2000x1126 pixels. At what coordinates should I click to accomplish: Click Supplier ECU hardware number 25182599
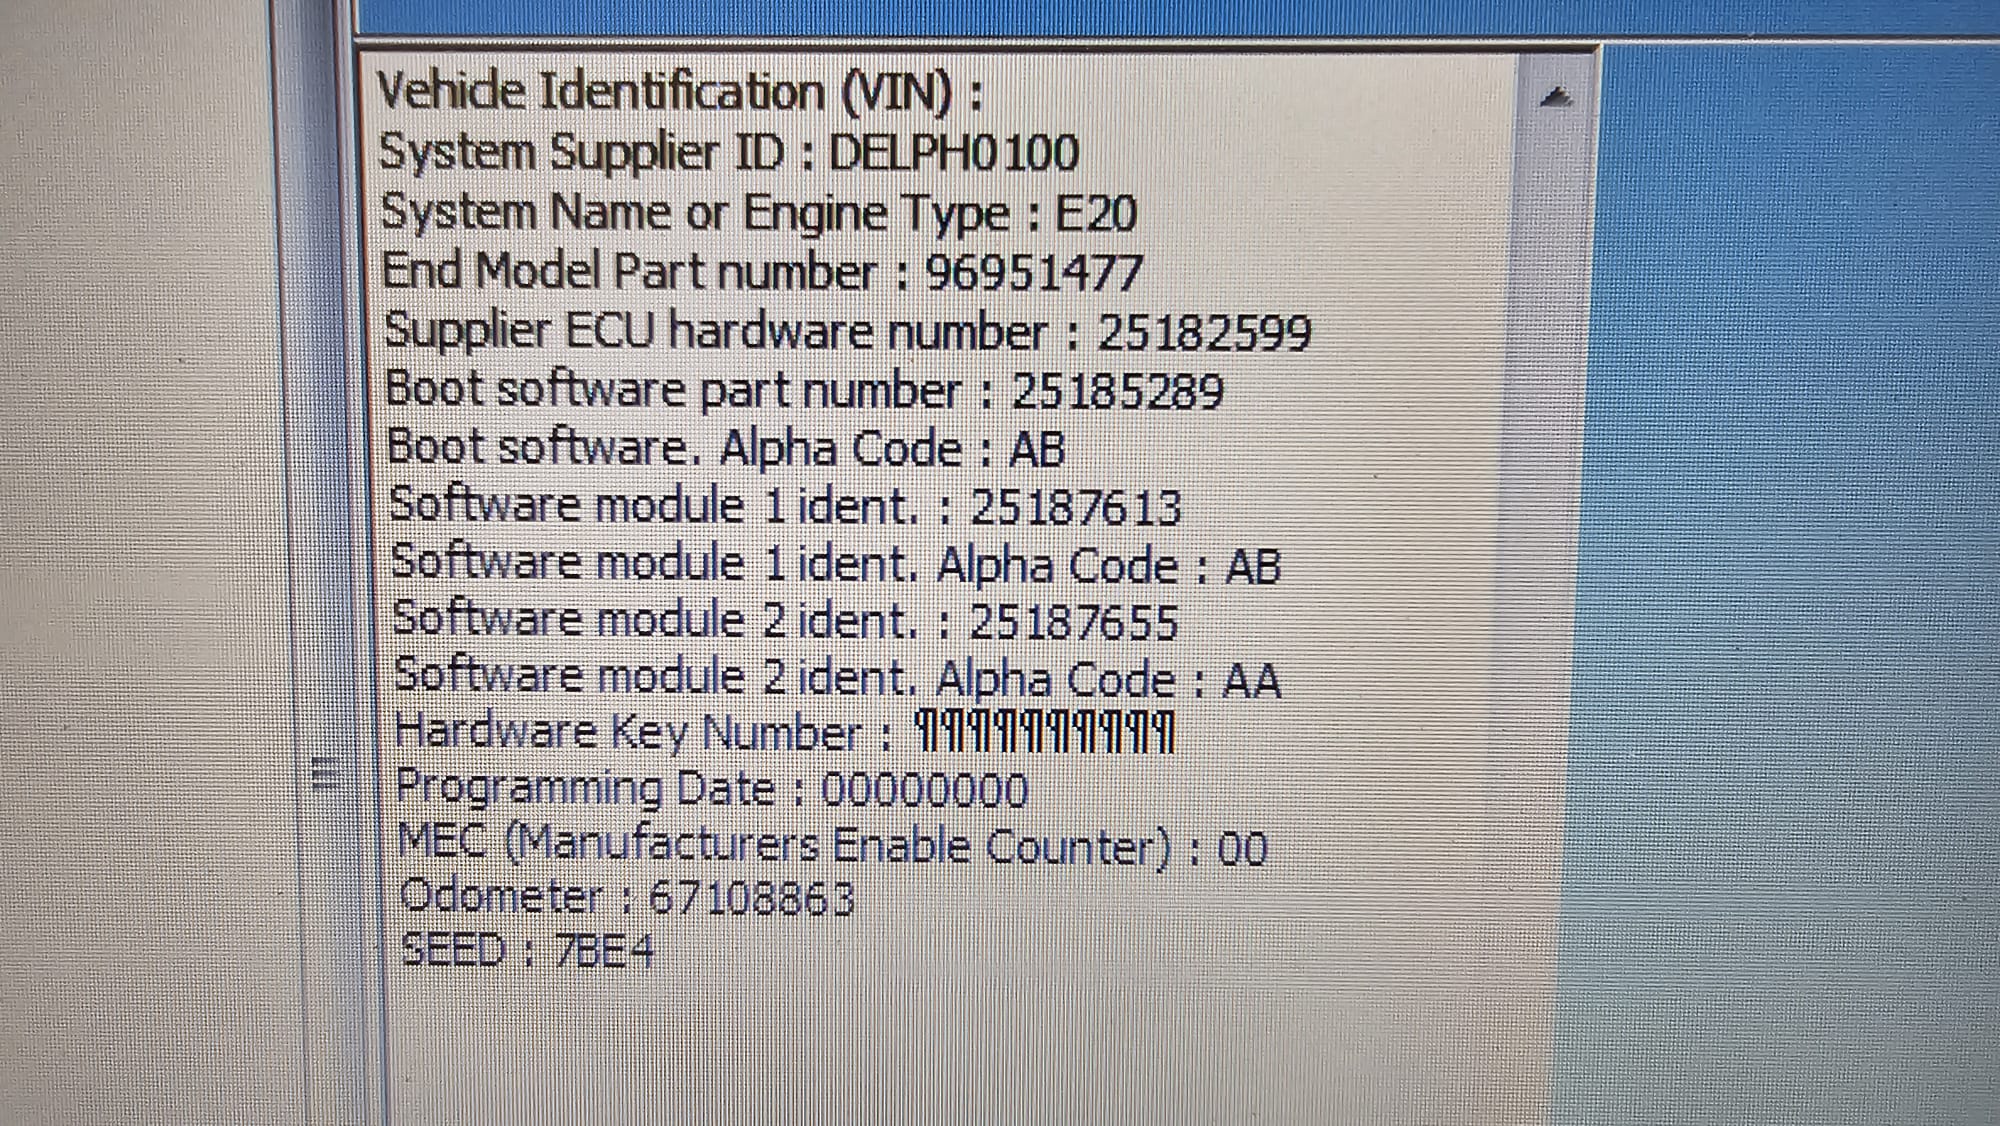click(850, 330)
